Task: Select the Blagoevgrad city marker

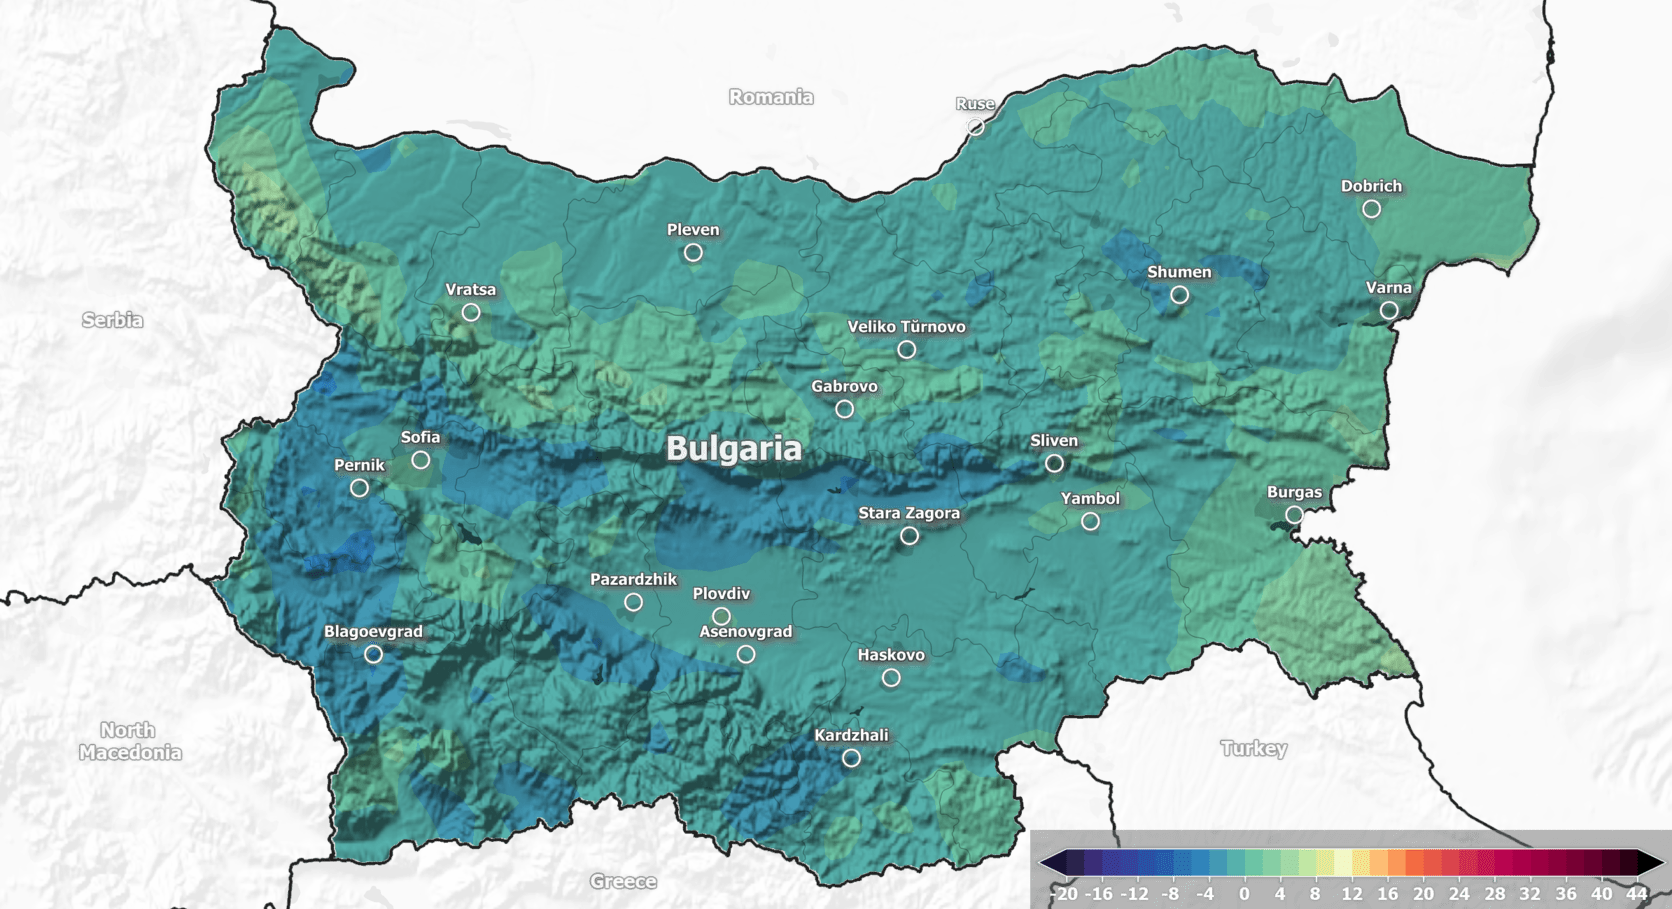Action: pos(373,654)
